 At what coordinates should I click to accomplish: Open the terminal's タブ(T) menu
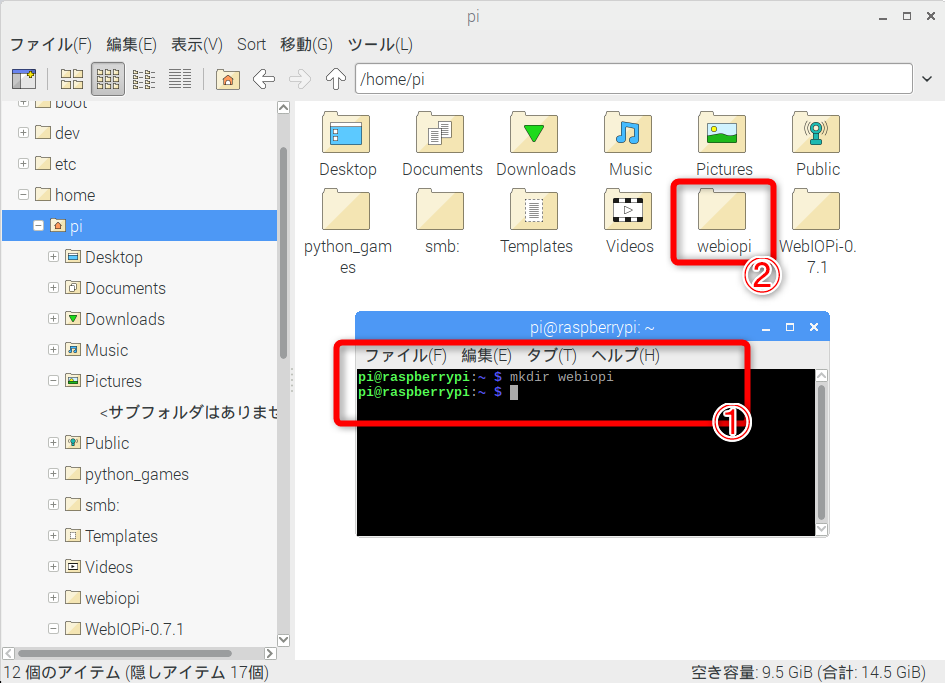[551, 355]
